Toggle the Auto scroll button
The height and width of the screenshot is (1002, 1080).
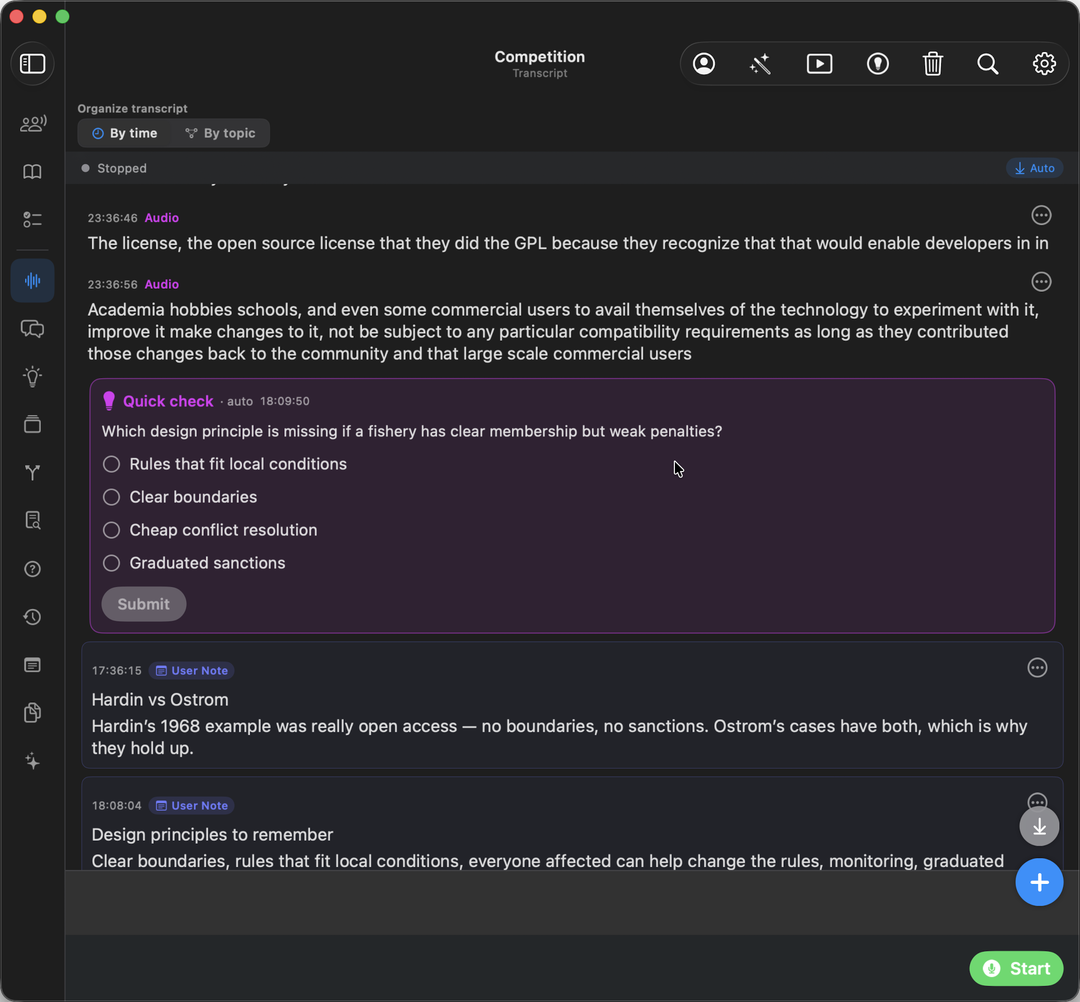1035,168
